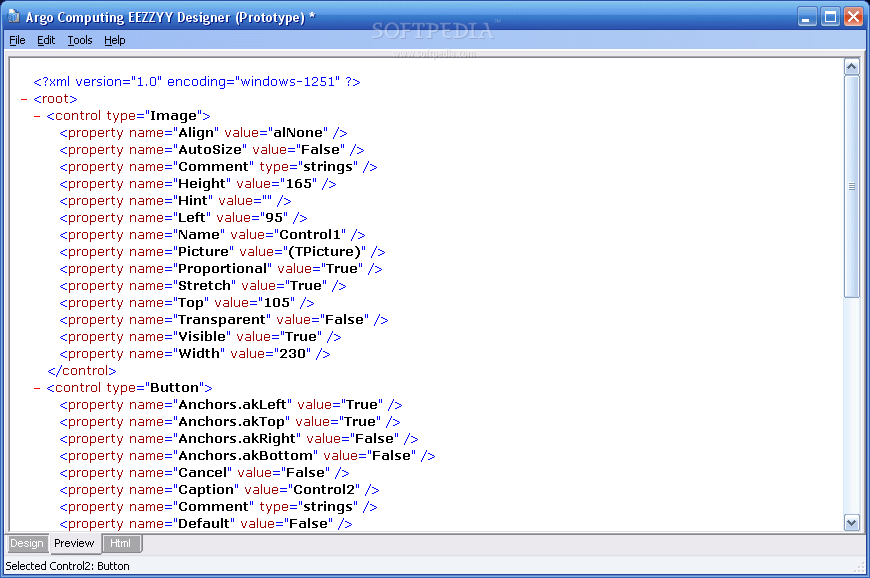
Task: Open the Help menu
Action: pos(115,40)
